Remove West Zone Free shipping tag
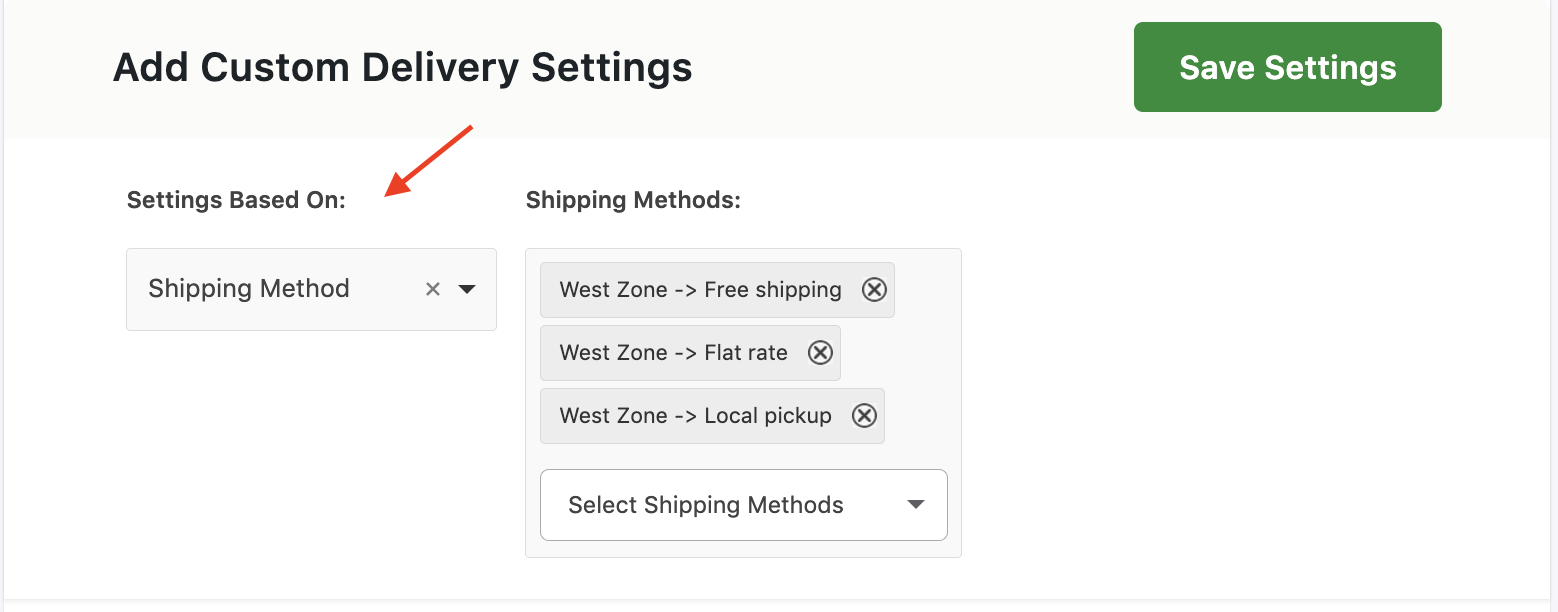Screen dimensions: 1558x612 [x=874, y=290]
